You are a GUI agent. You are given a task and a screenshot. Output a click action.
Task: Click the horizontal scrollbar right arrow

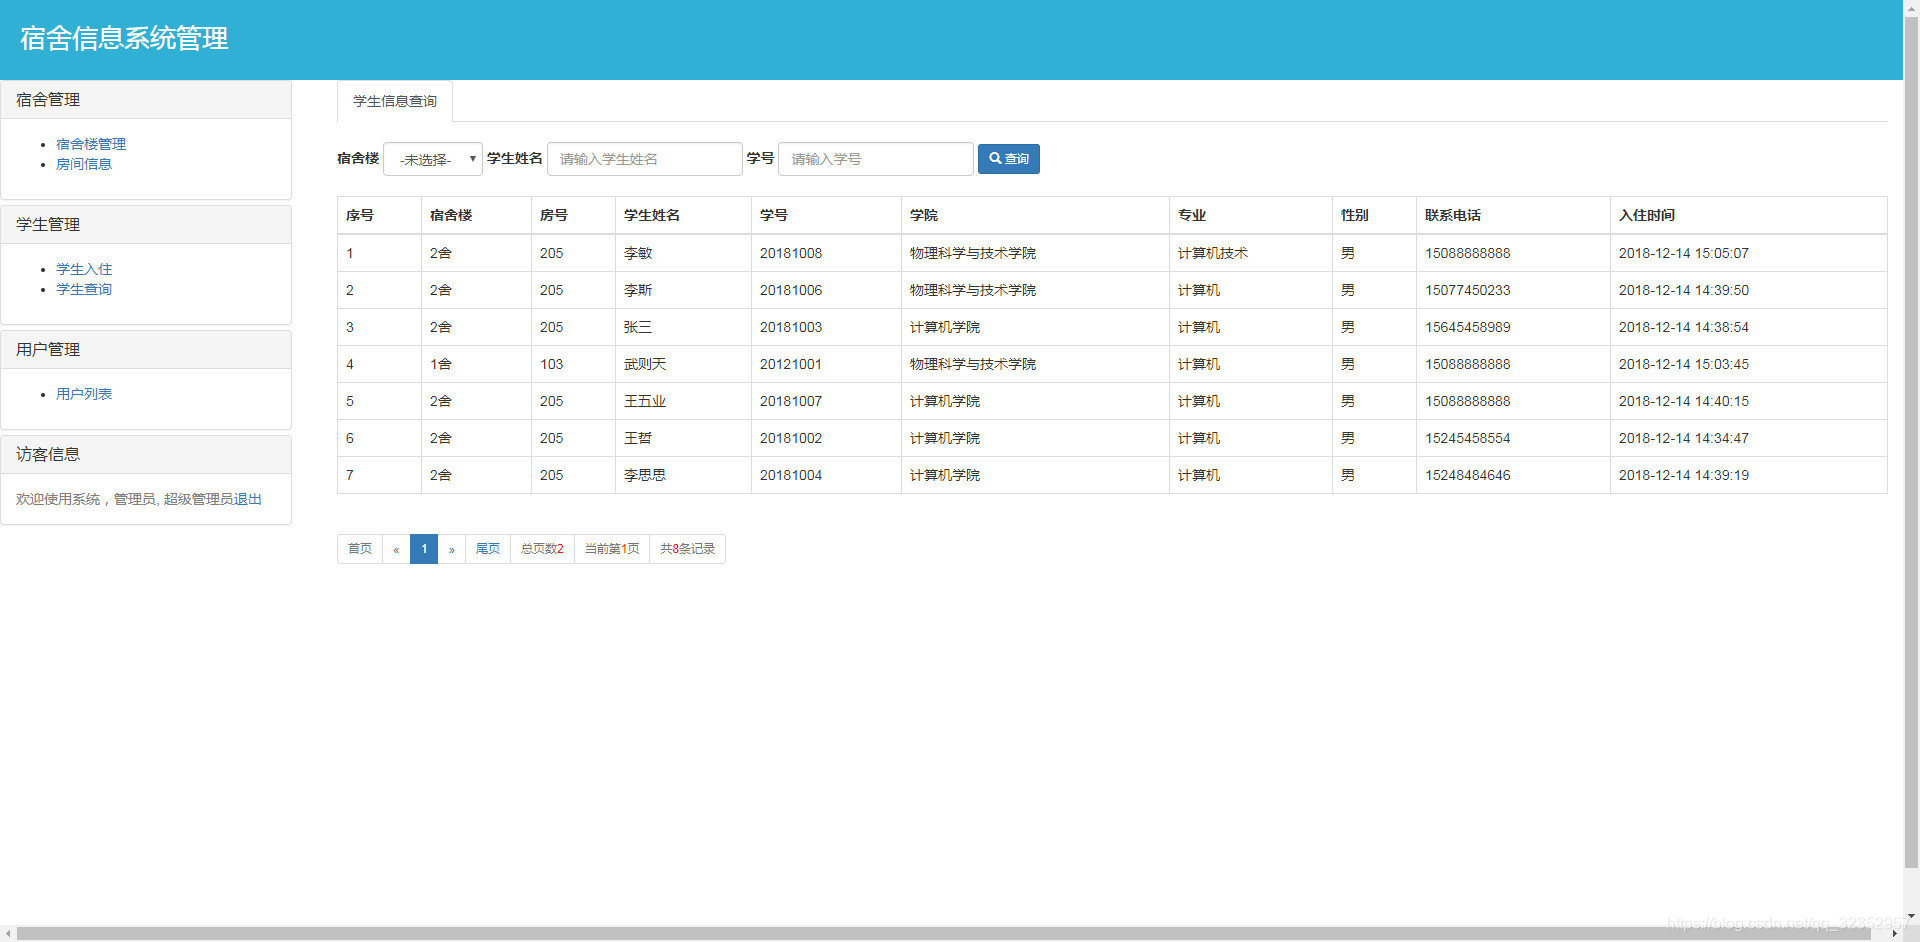[1894, 933]
